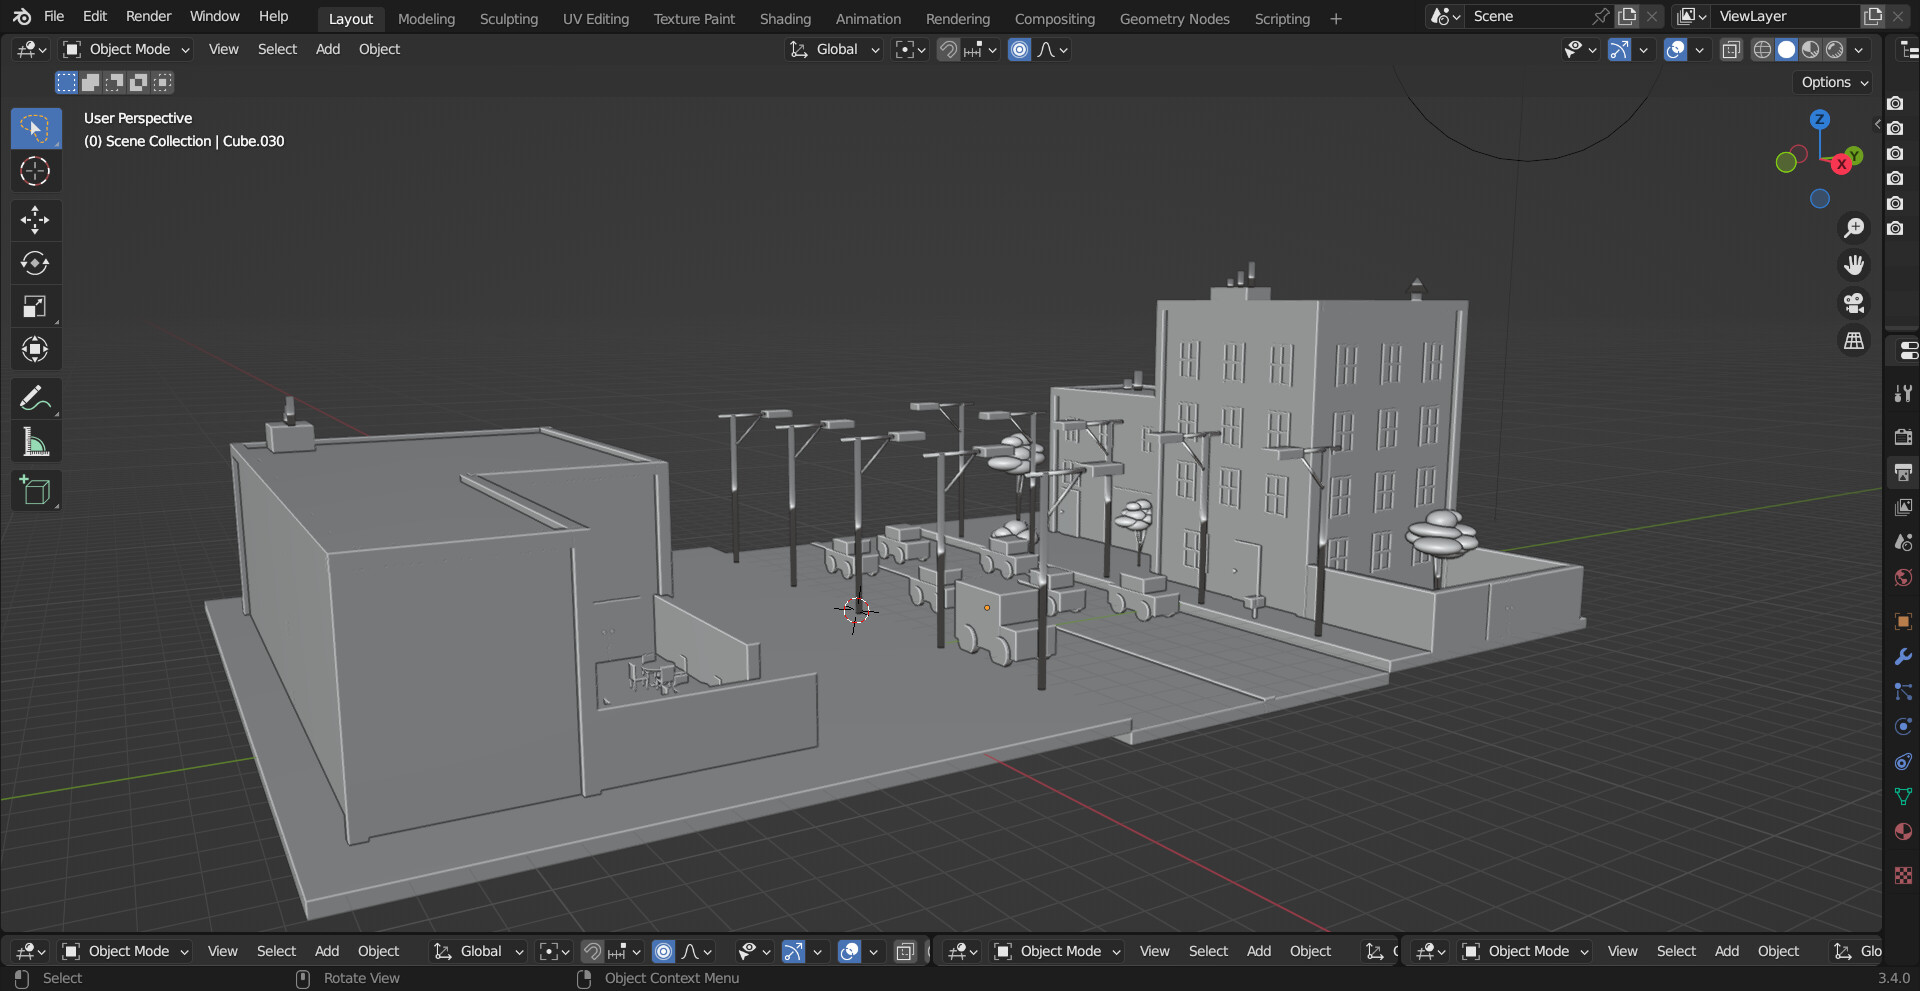Expand the Options dropdown in the viewport
This screenshot has width=1920, height=991.
1832,82
